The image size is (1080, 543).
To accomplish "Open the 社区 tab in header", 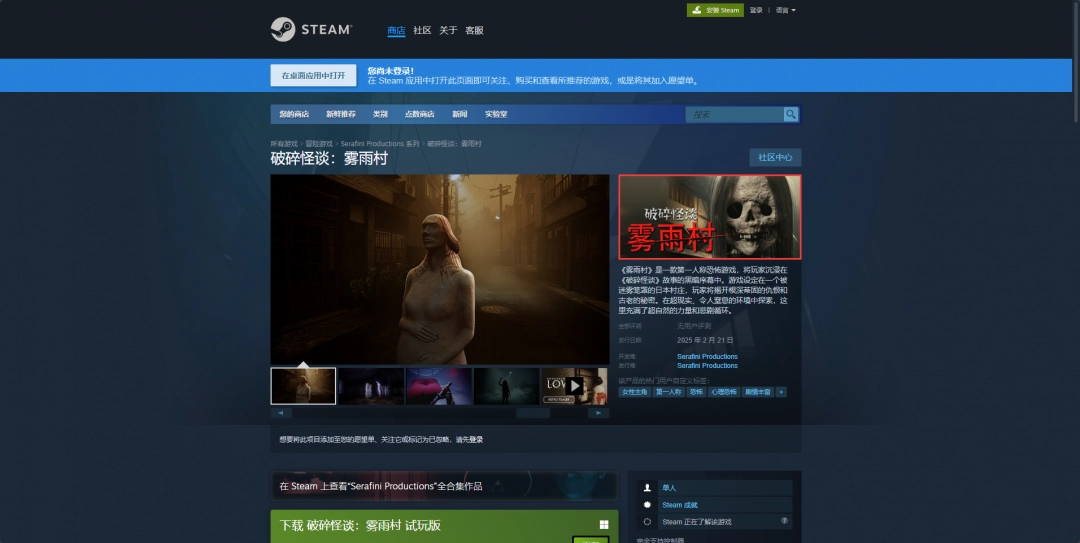I will [x=422, y=30].
